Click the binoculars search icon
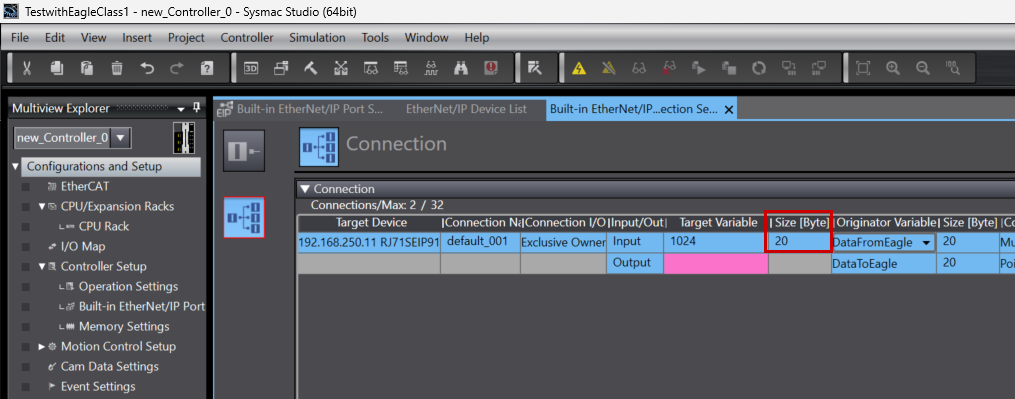 click(461, 68)
